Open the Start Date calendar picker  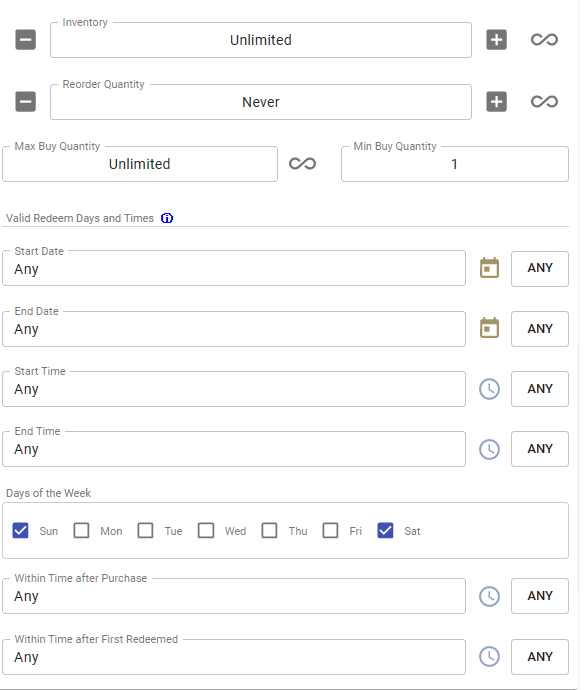(489, 268)
